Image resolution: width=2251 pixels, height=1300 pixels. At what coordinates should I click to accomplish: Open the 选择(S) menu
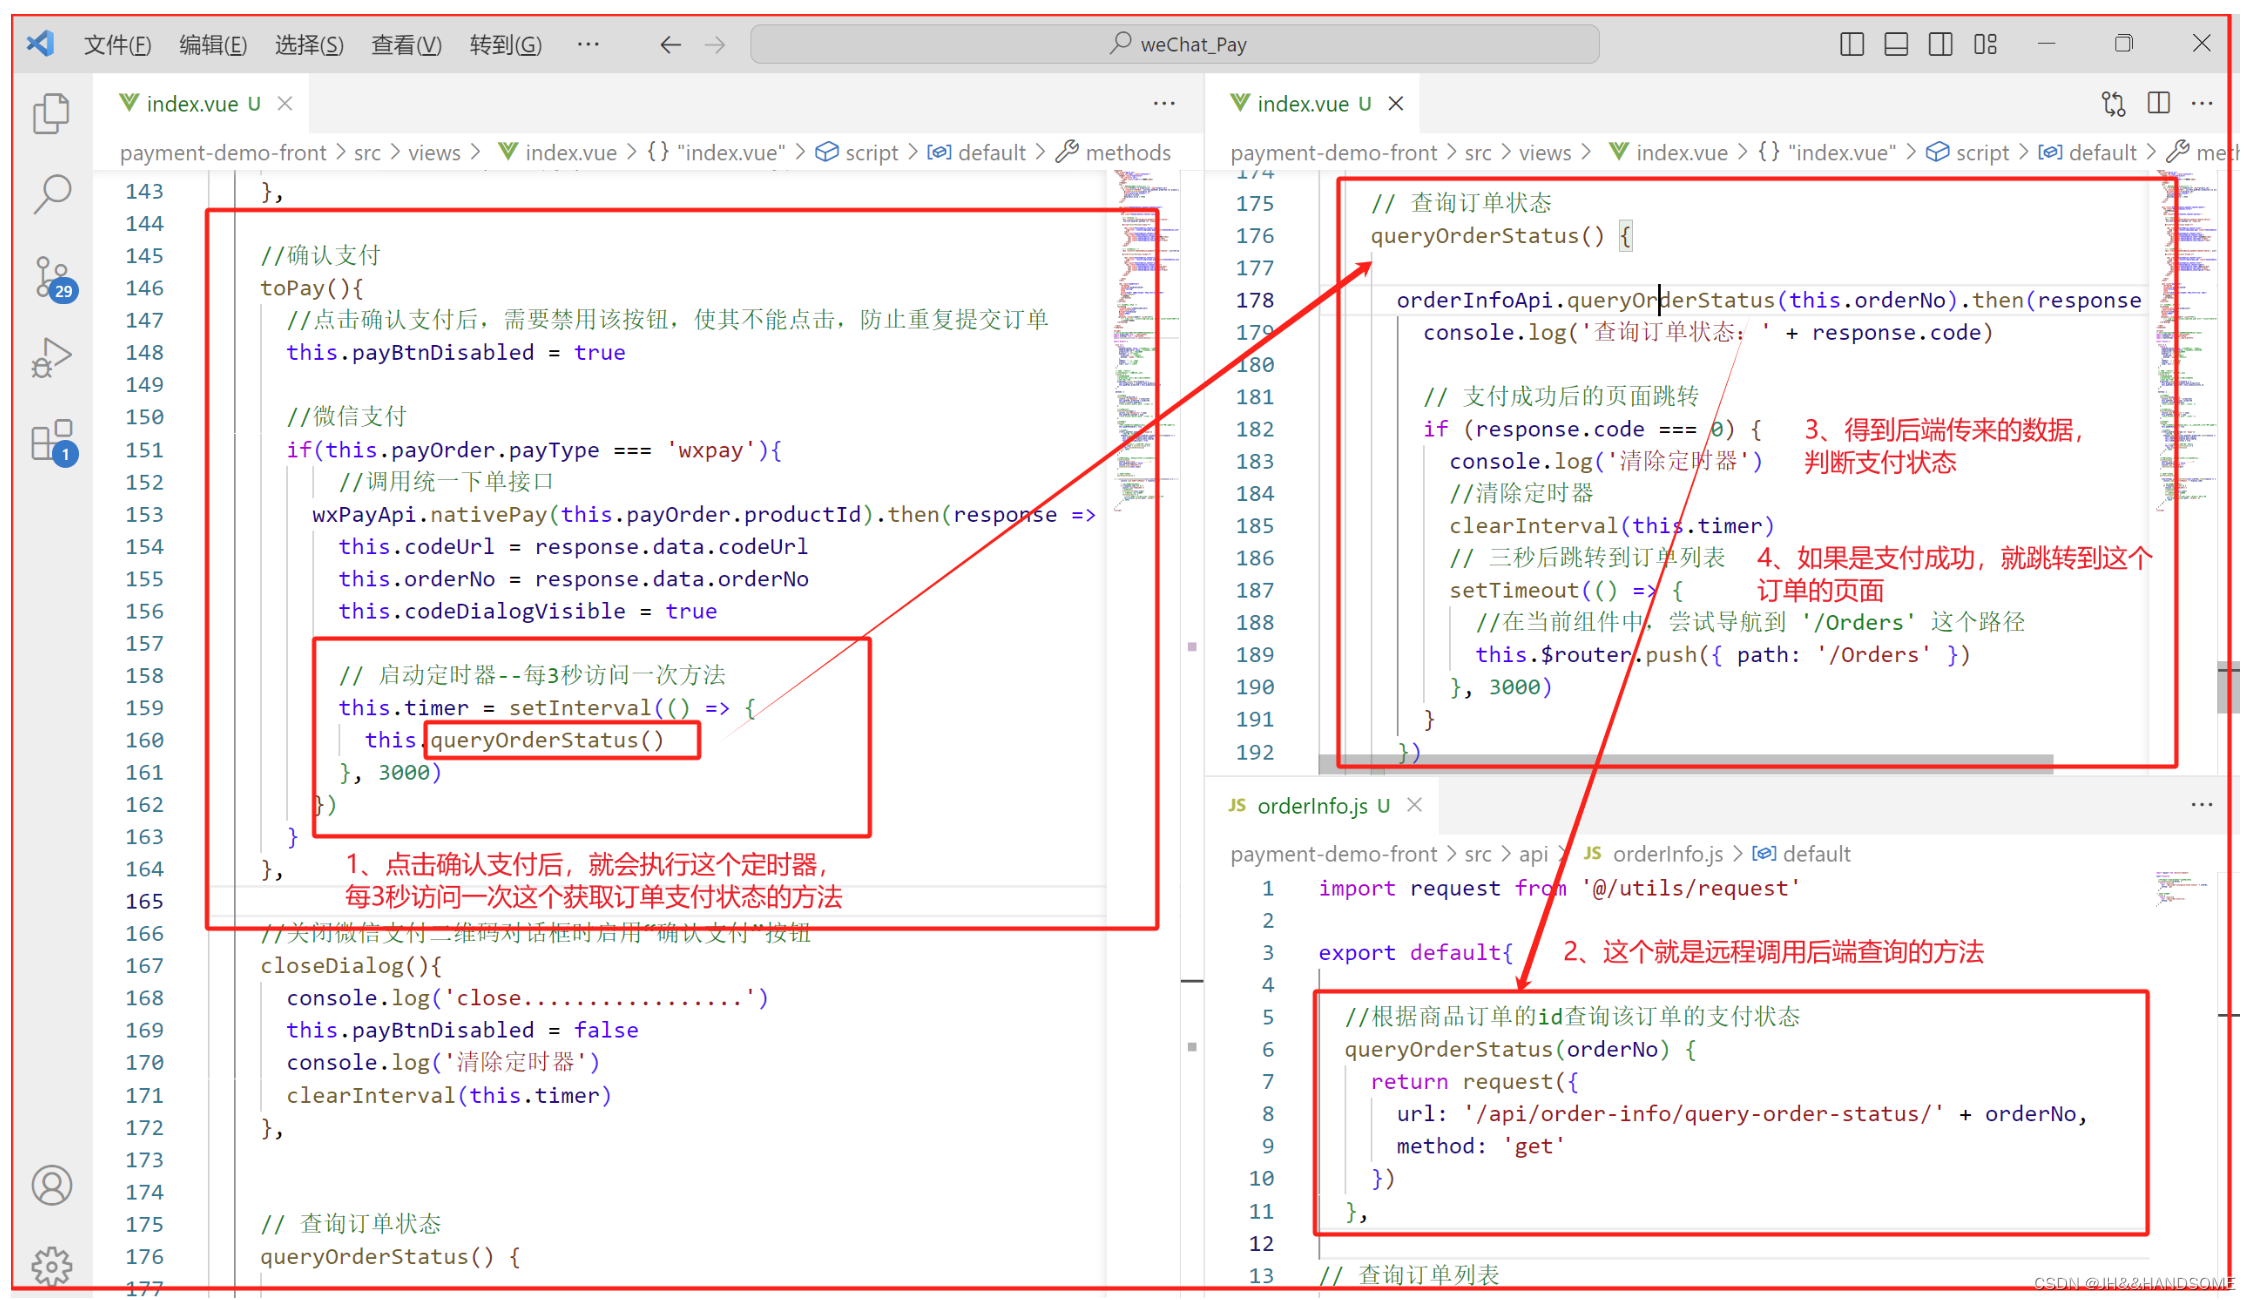[x=309, y=45]
